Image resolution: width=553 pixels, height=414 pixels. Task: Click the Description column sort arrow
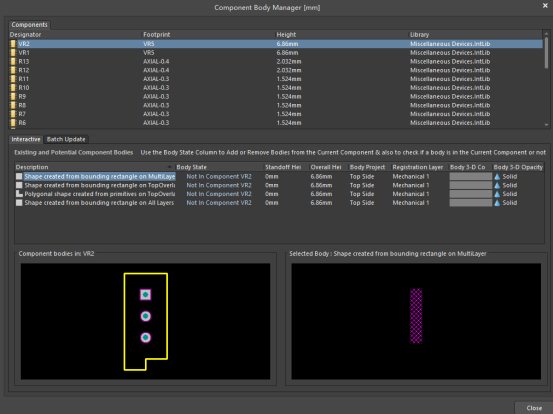[x=169, y=167]
